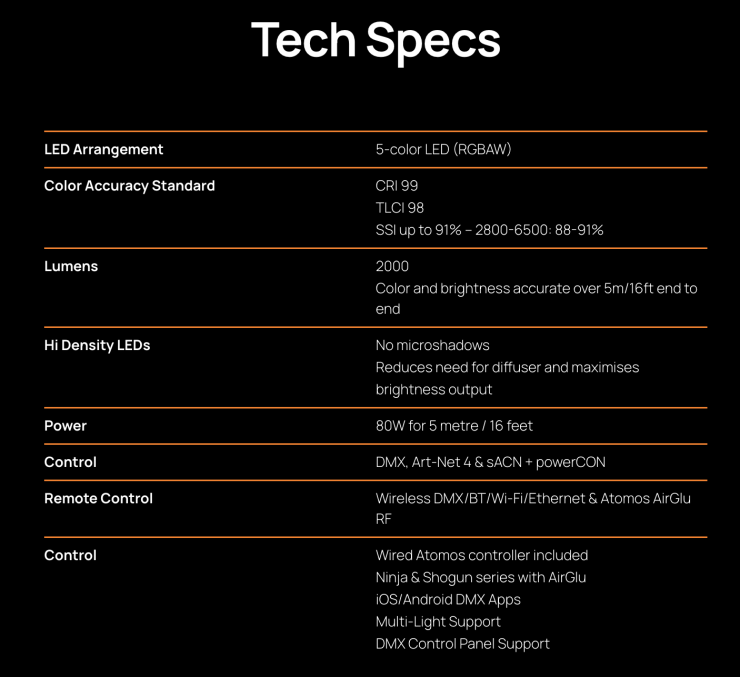Click the DMX, Art-Net 4 & sACN value
The width and height of the screenshot is (740, 677).
[490, 462]
